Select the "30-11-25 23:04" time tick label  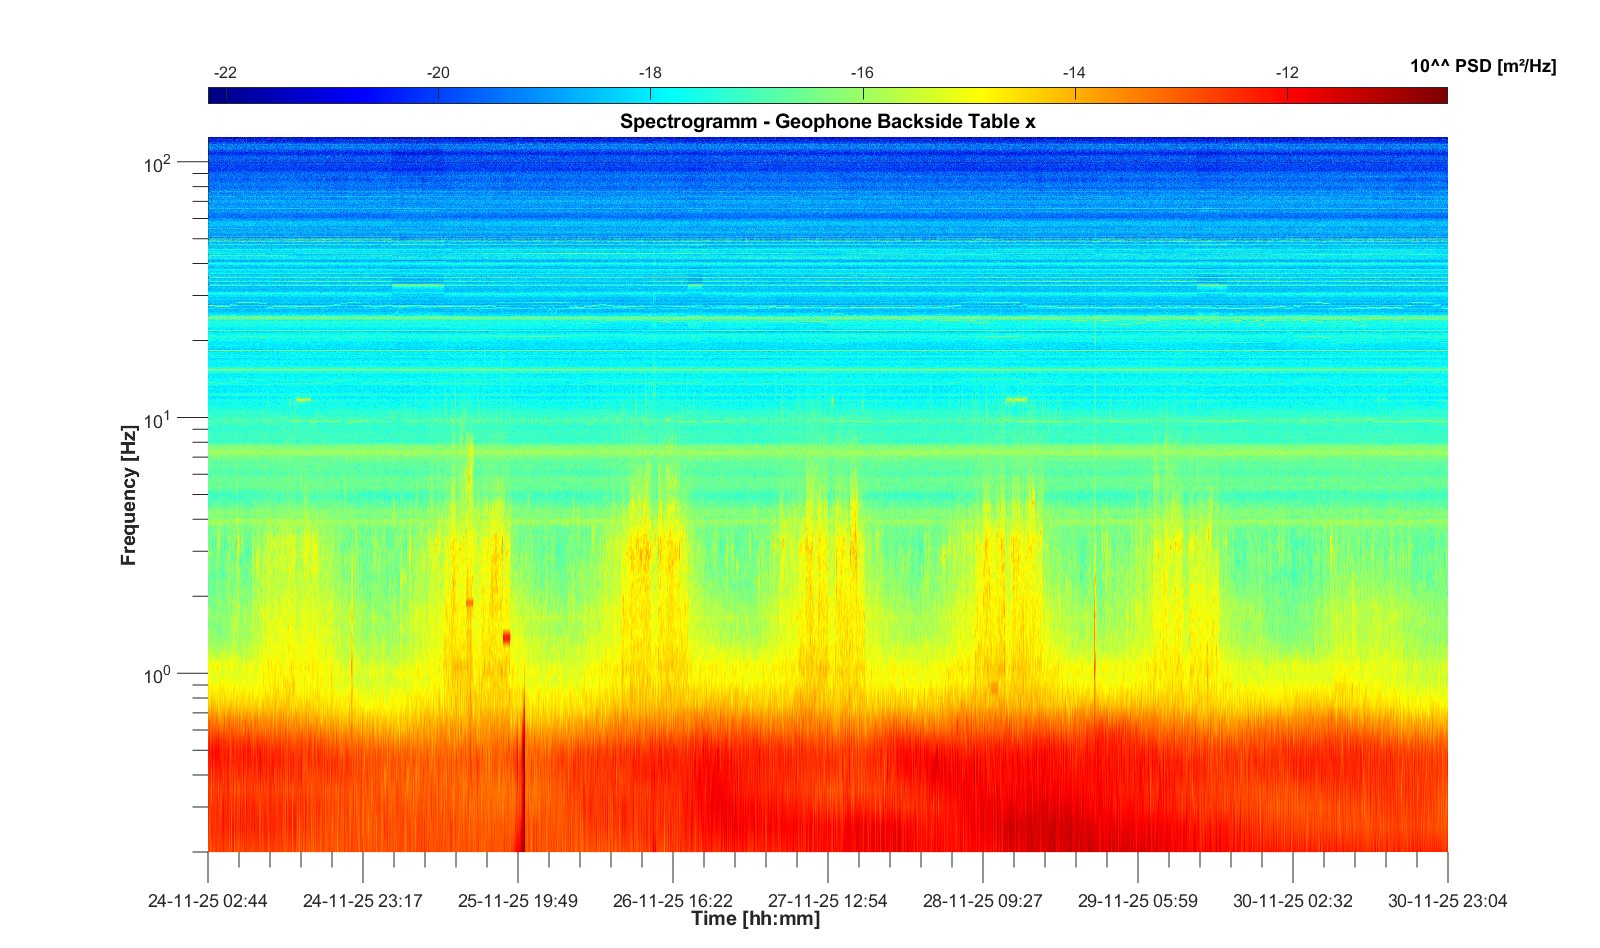1447,901
